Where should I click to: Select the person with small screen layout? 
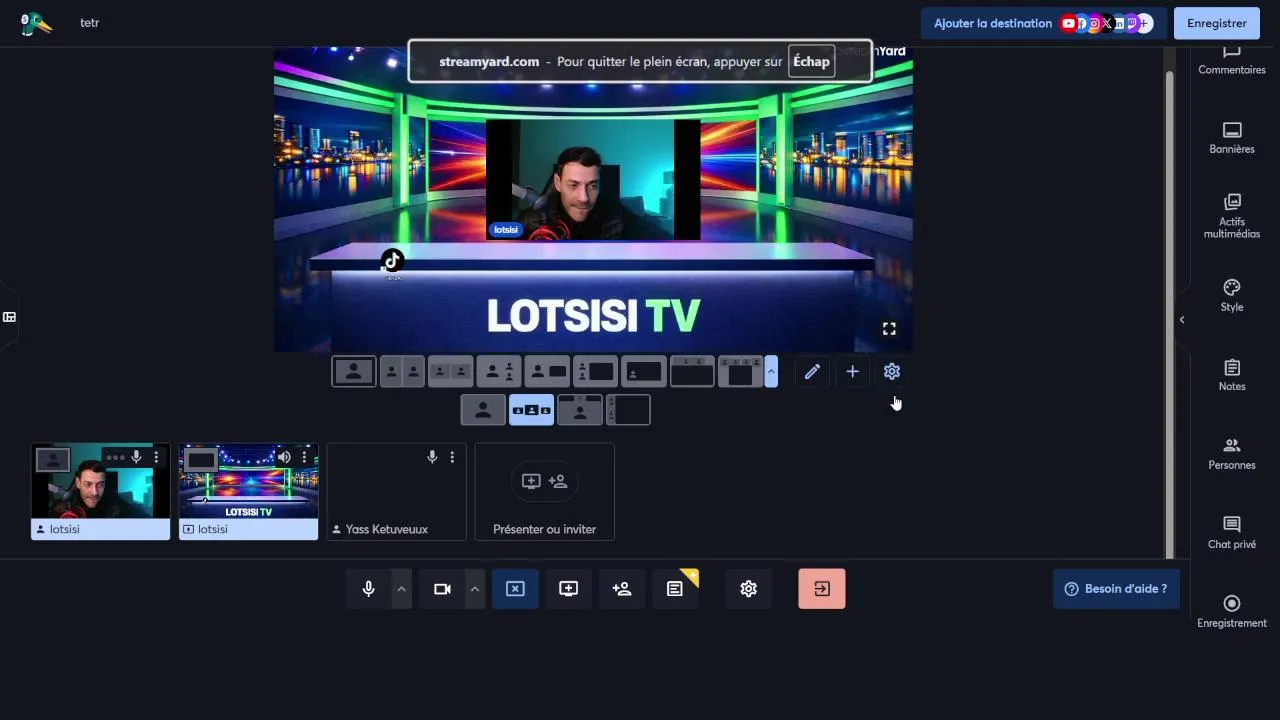pos(547,371)
